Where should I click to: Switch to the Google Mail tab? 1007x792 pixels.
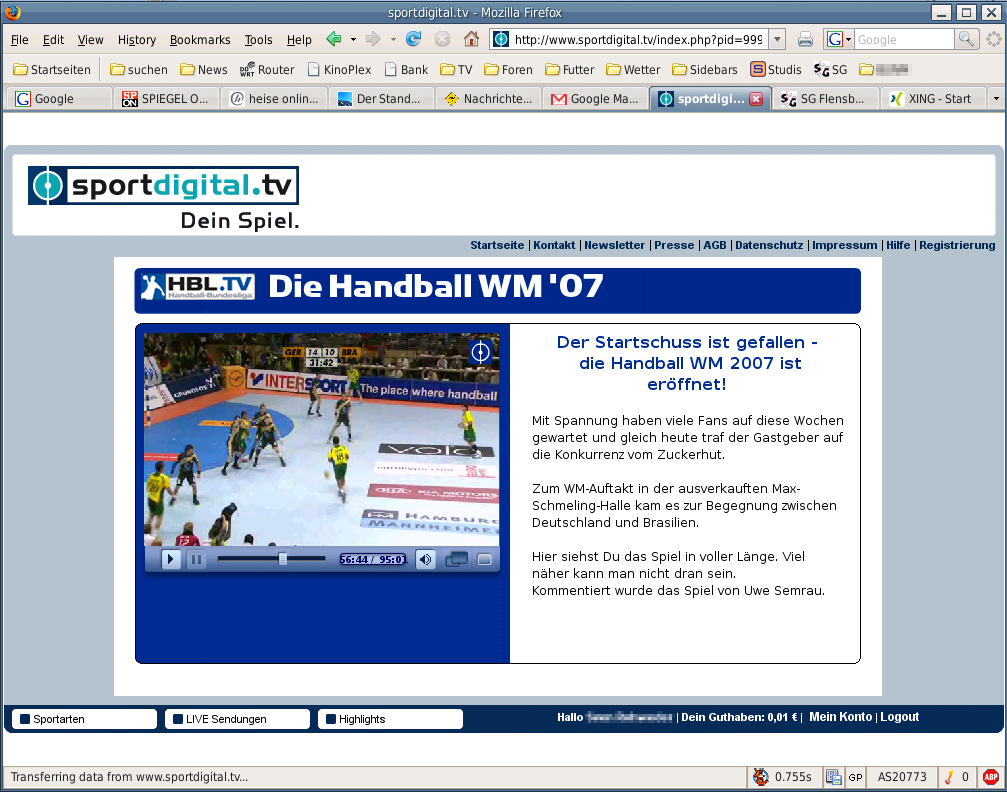595,99
